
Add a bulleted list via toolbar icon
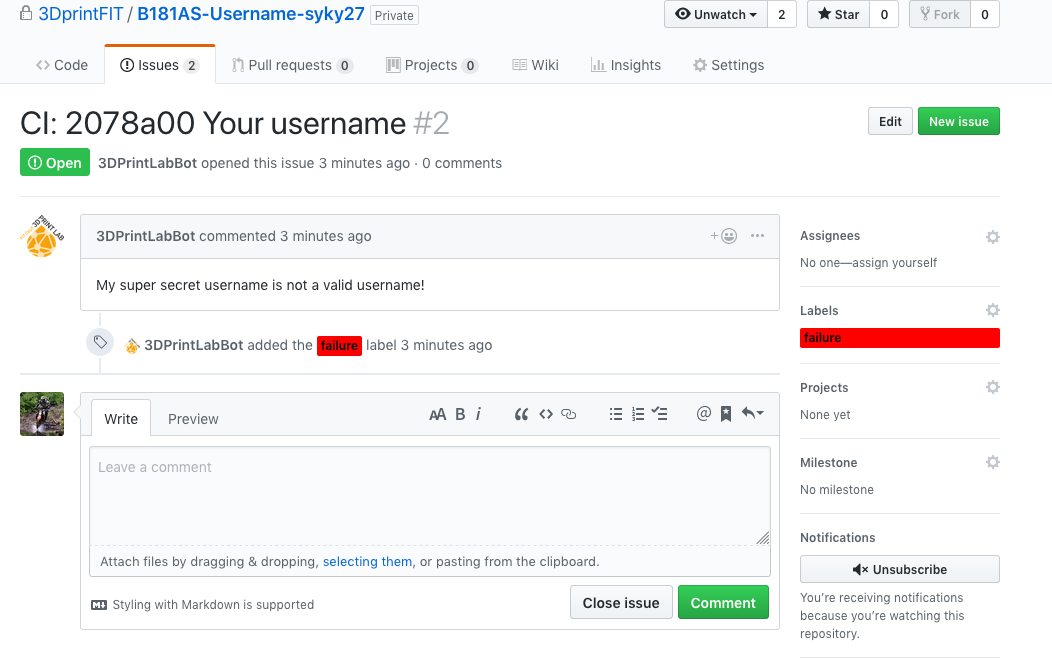616,414
